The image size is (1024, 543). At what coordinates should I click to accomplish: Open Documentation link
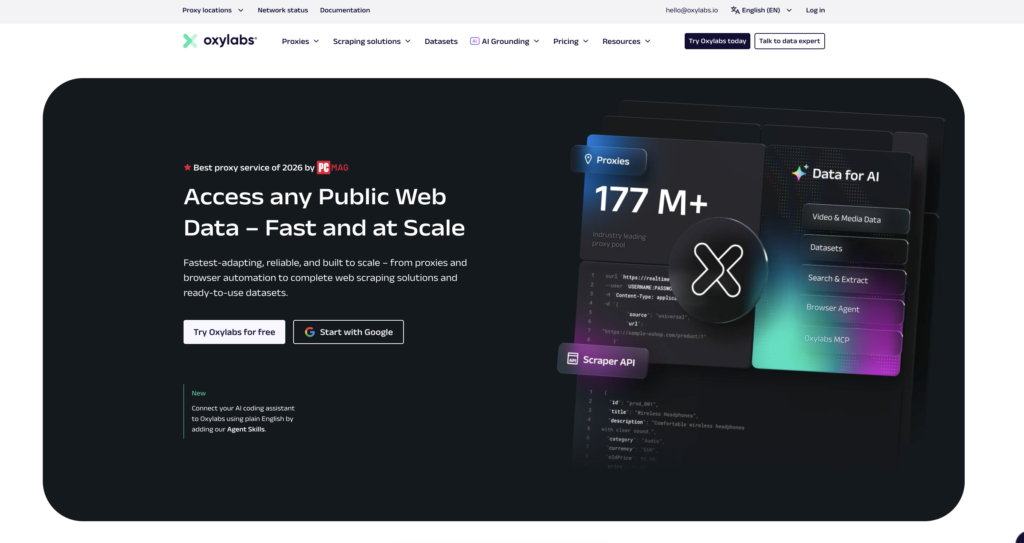345,10
